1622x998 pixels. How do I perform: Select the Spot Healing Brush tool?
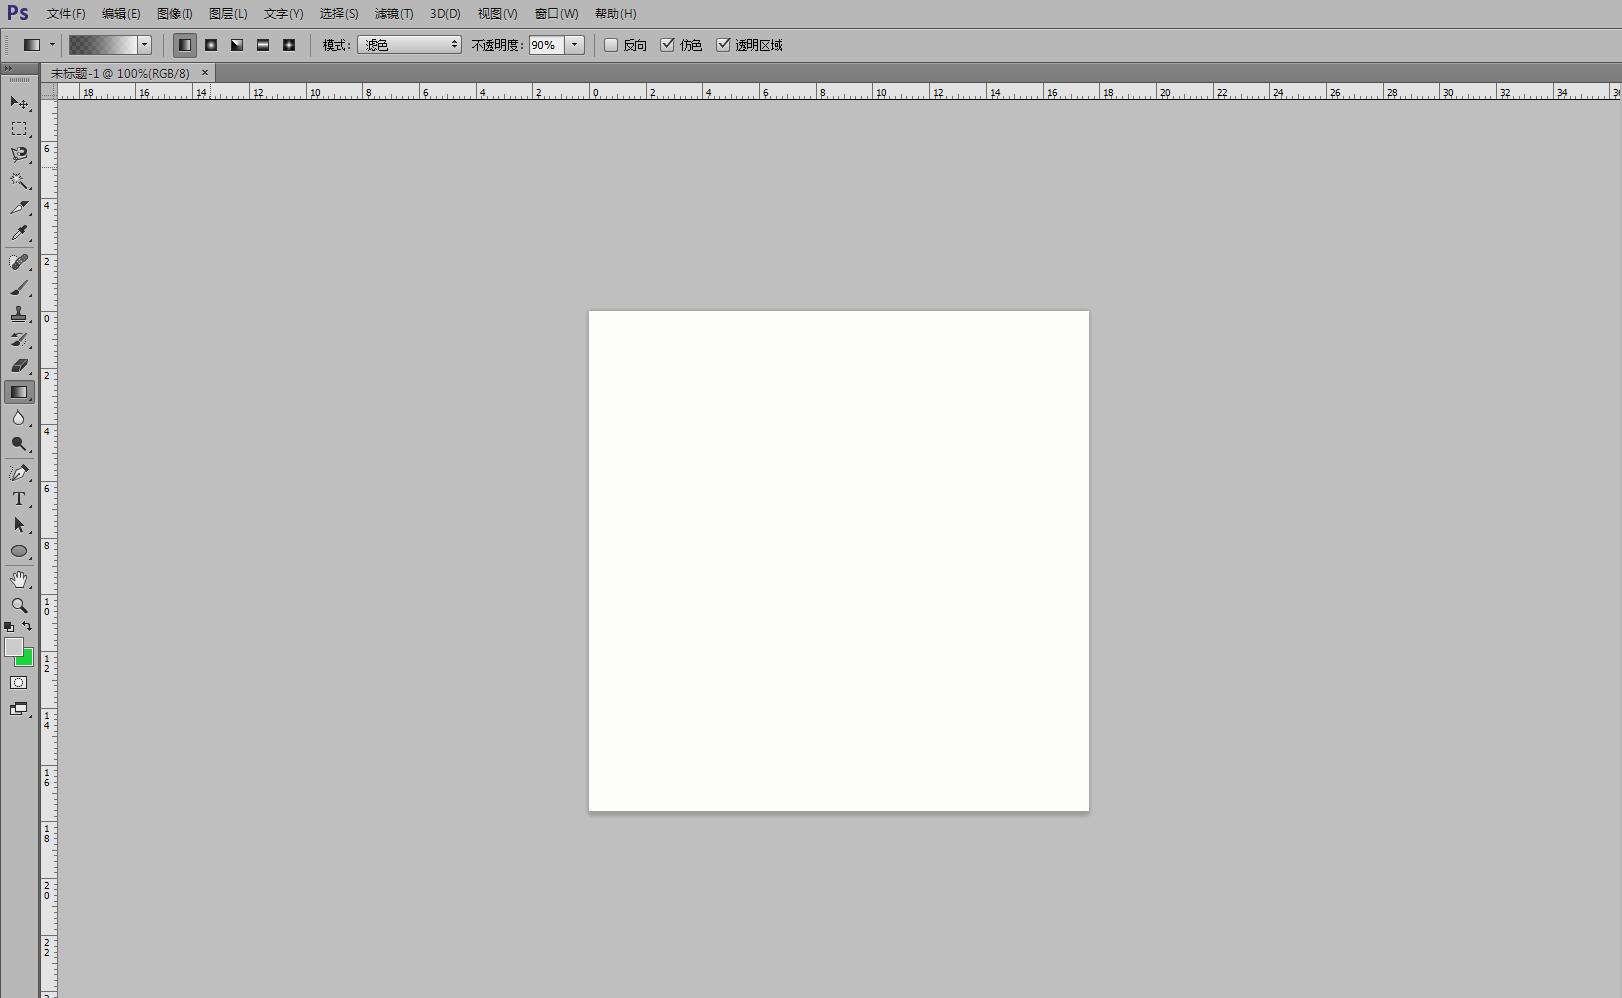pyautogui.click(x=19, y=262)
